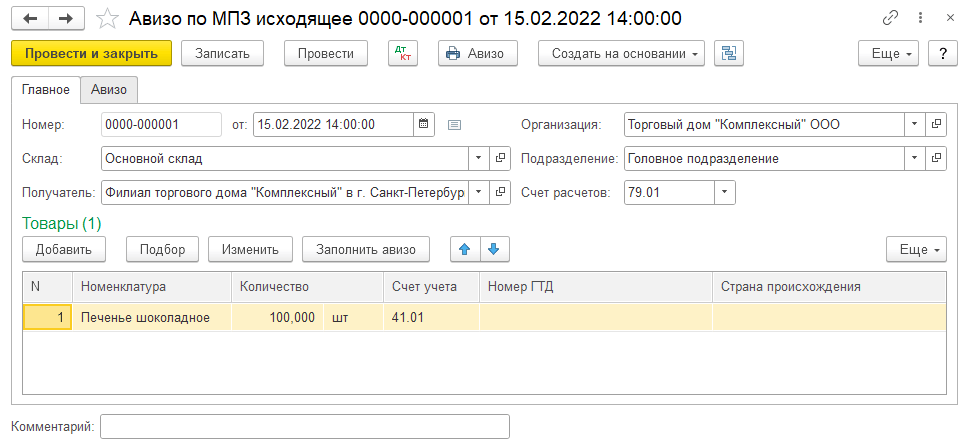
Task: Expand the Организация dropdown list
Action: click(x=915, y=124)
